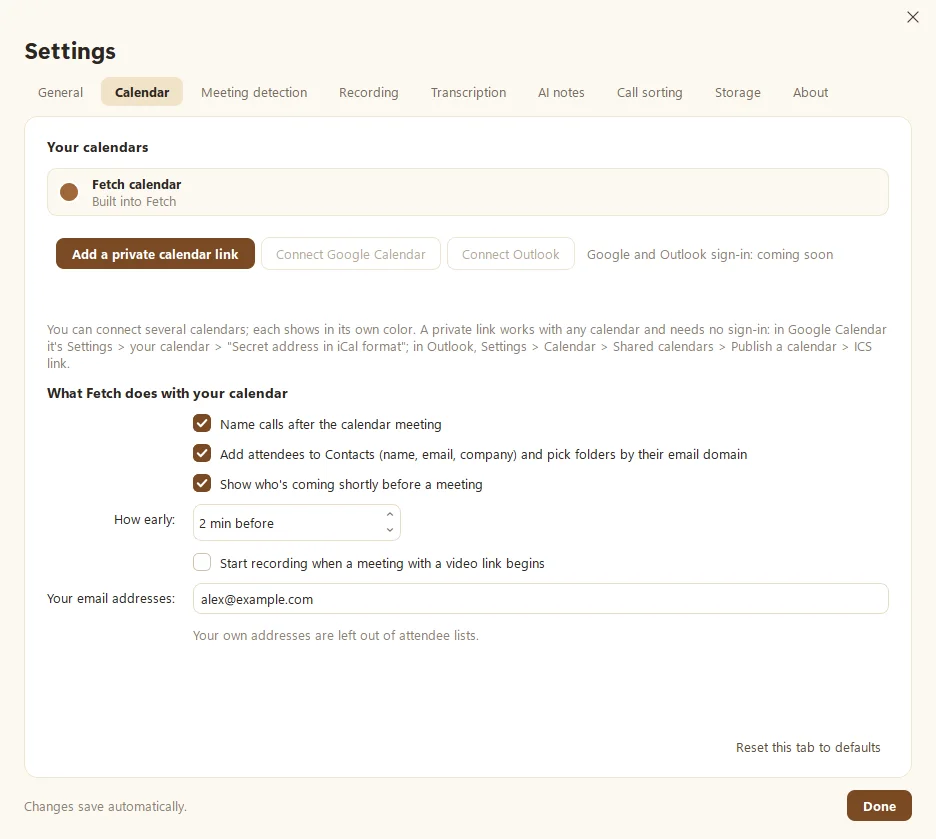Click the Your calendars heading
The height and width of the screenshot is (839, 936).
(x=98, y=147)
